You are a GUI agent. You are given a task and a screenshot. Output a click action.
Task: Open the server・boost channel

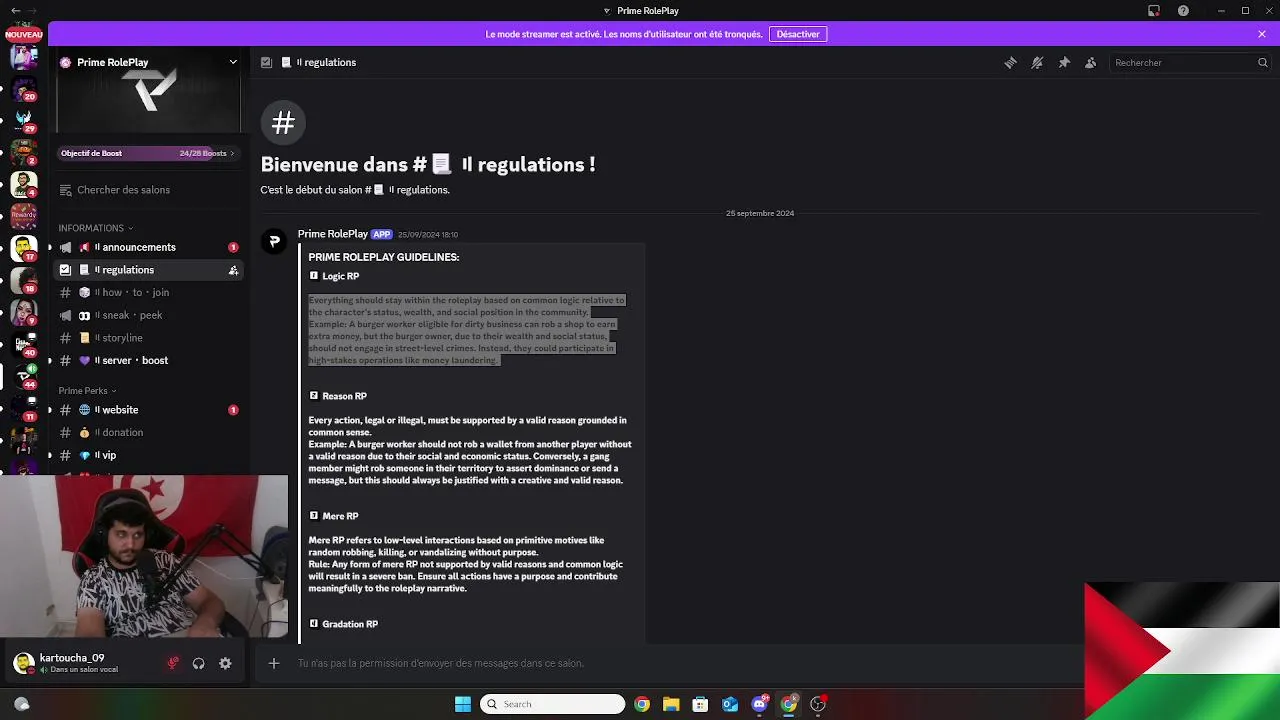(148, 360)
